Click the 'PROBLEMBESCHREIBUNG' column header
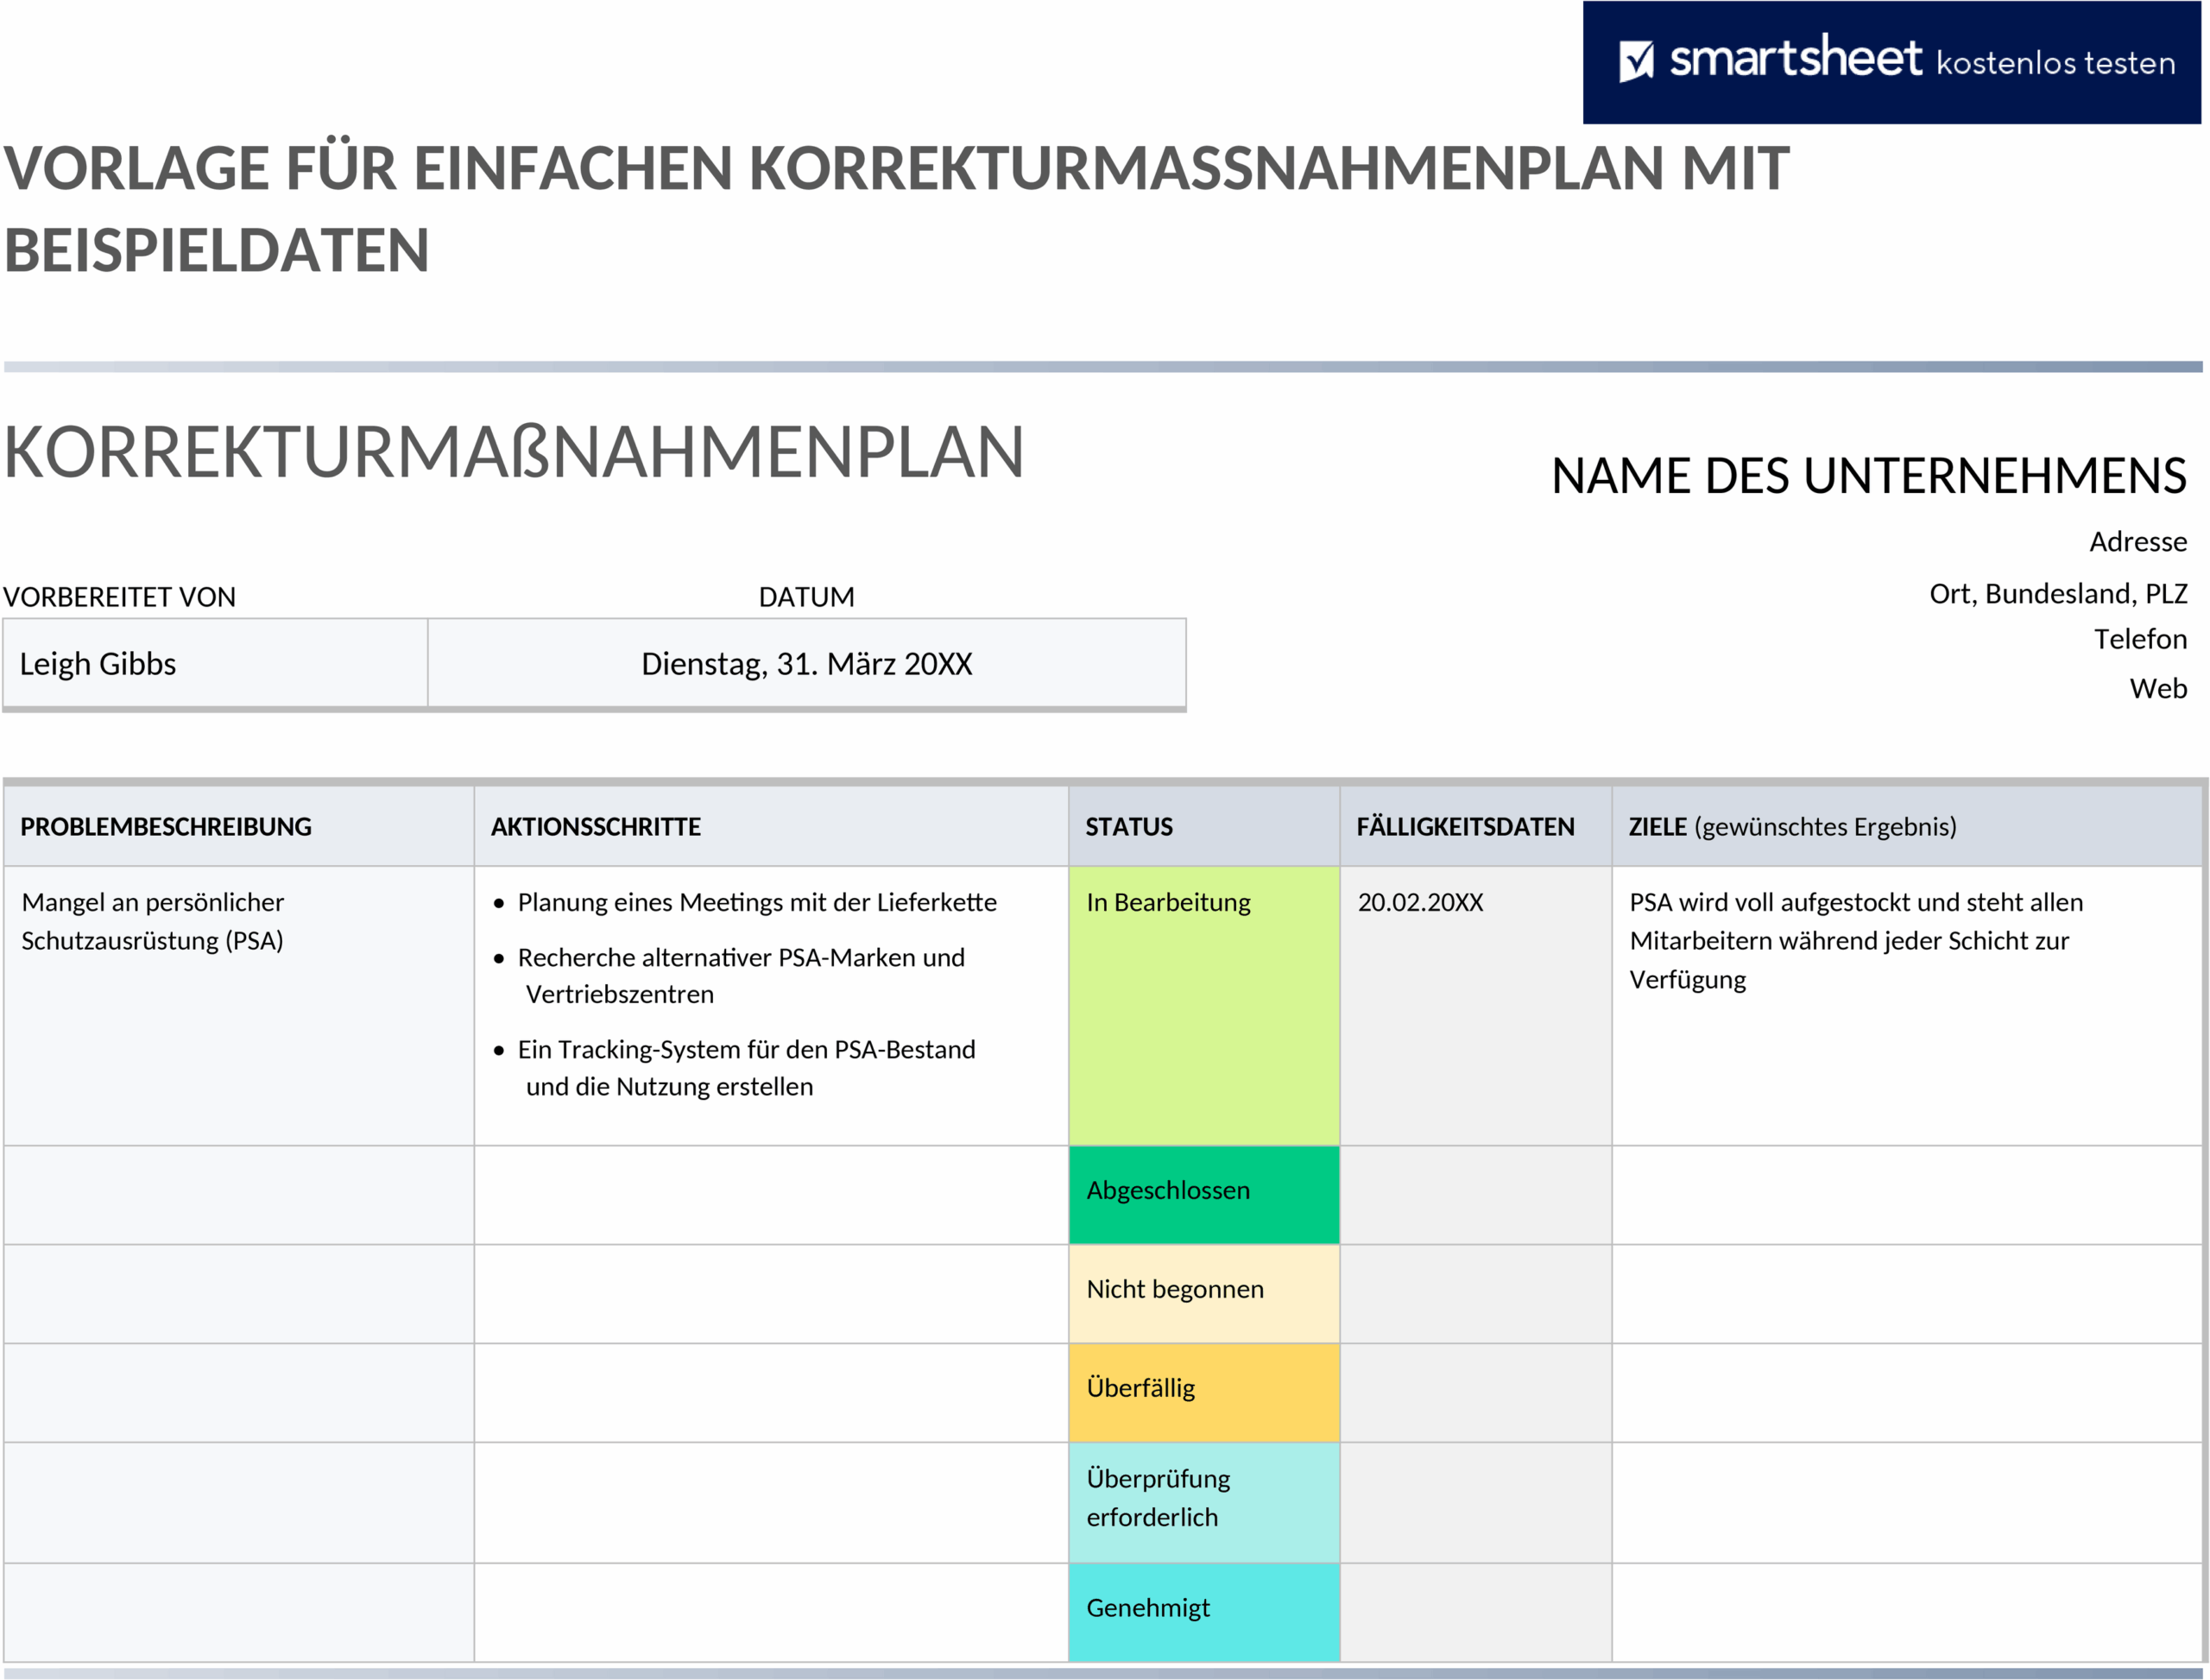The width and height of the screenshot is (2210, 1680). (238, 826)
